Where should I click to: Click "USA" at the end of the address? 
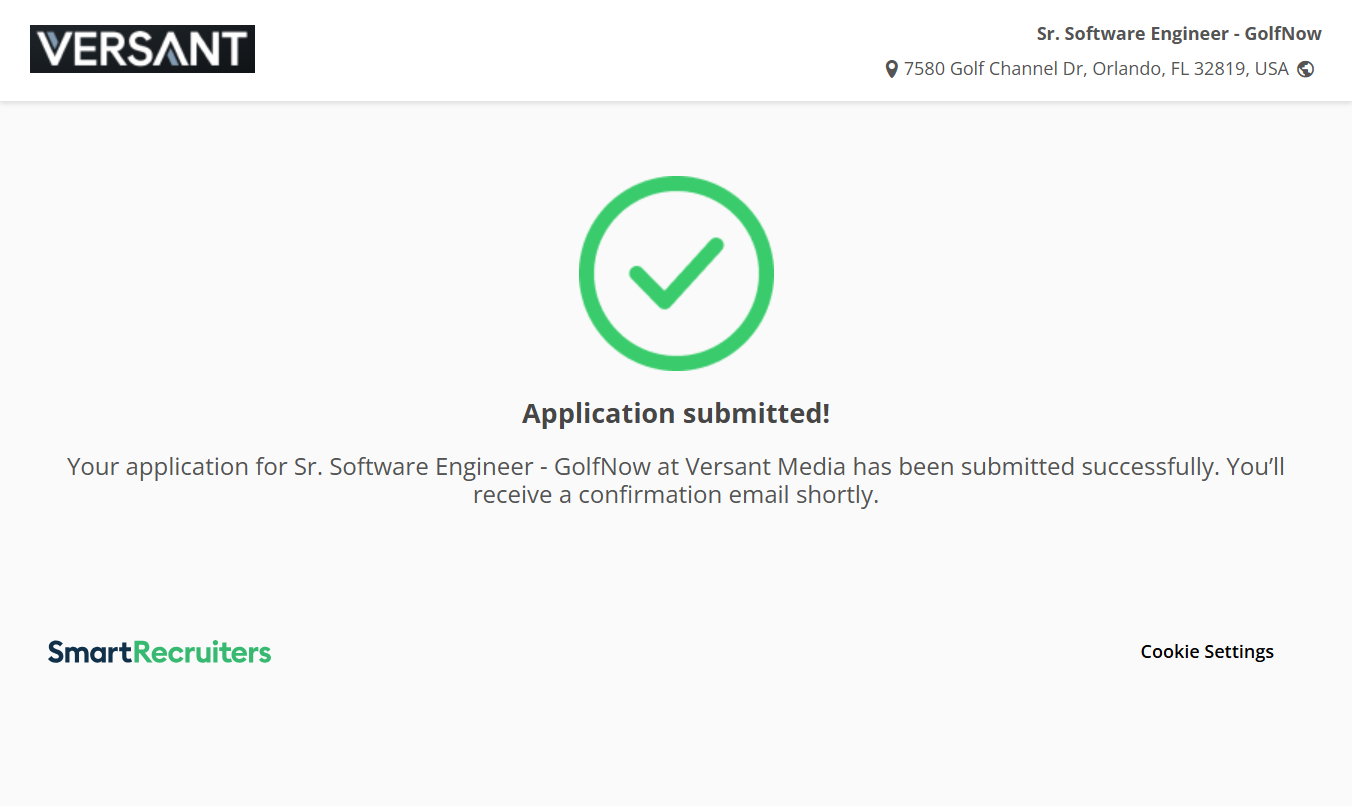click(x=1271, y=69)
